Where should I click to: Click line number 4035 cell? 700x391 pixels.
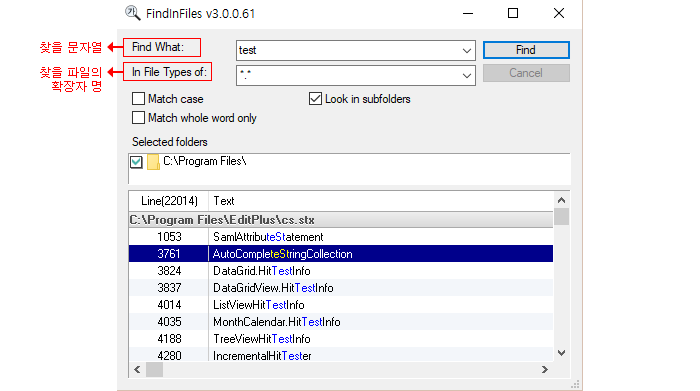tap(169, 321)
